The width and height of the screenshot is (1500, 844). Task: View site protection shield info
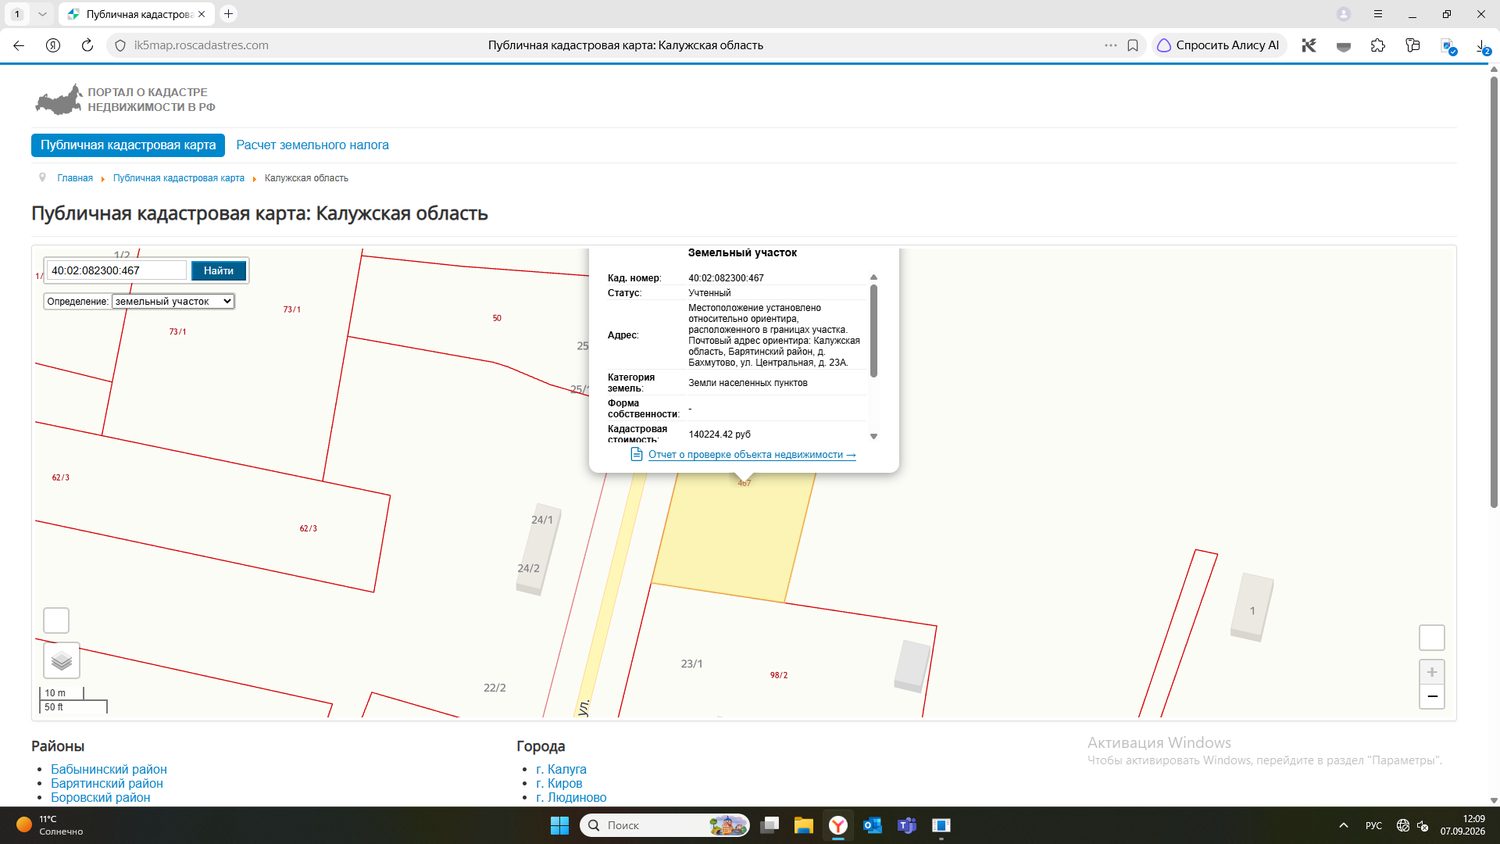(x=120, y=45)
